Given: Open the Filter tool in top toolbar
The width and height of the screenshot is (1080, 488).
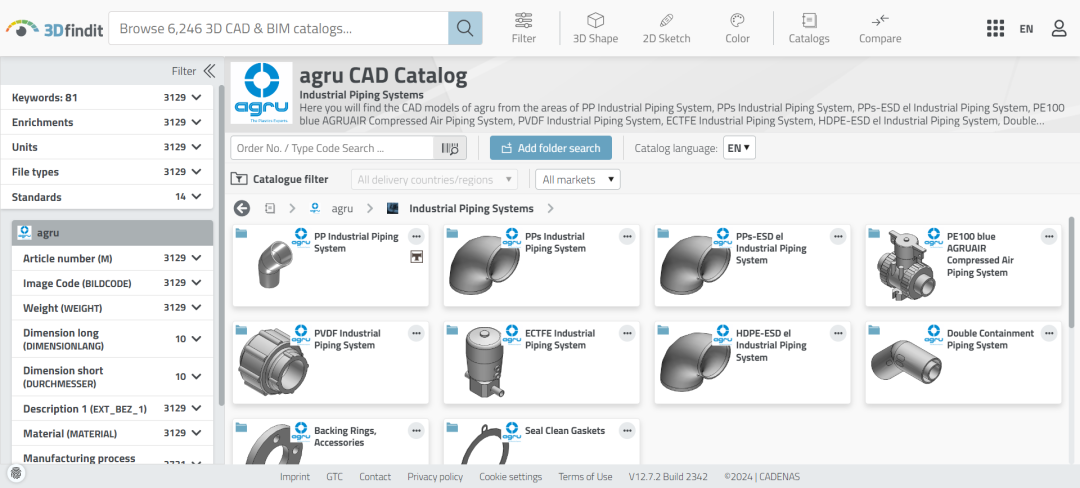Looking at the screenshot, I should (523, 28).
